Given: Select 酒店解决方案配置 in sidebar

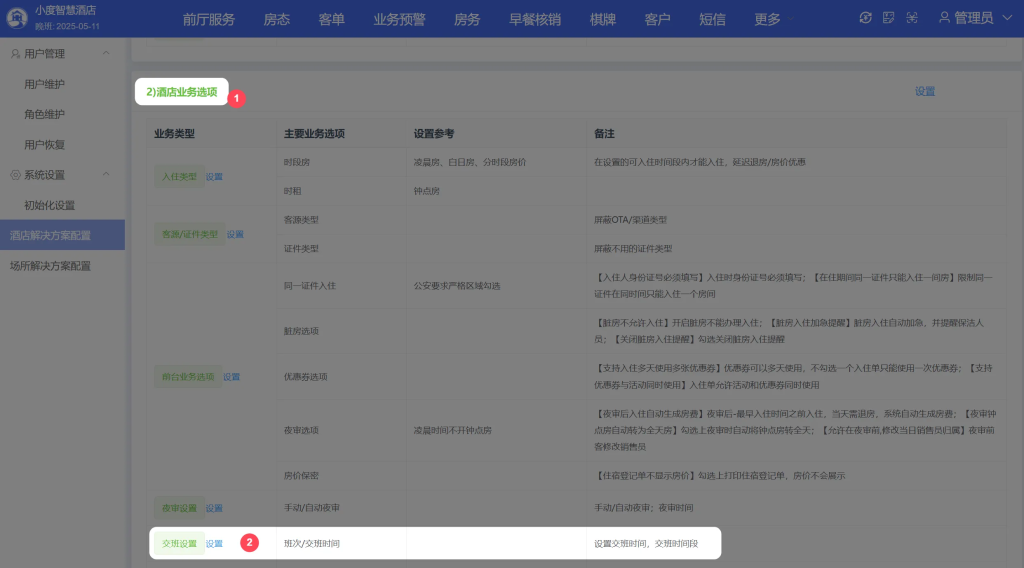Looking at the screenshot, I should 62,236.
